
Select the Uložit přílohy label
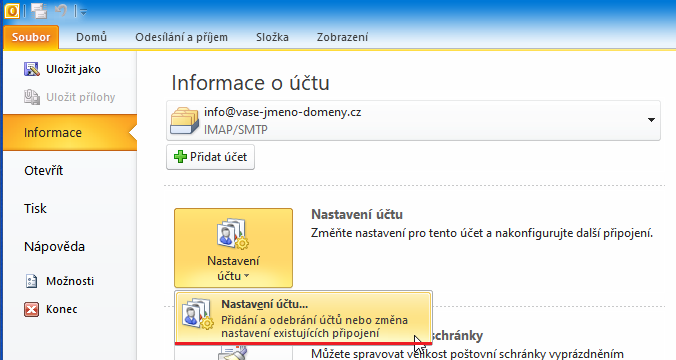(81, 97)
